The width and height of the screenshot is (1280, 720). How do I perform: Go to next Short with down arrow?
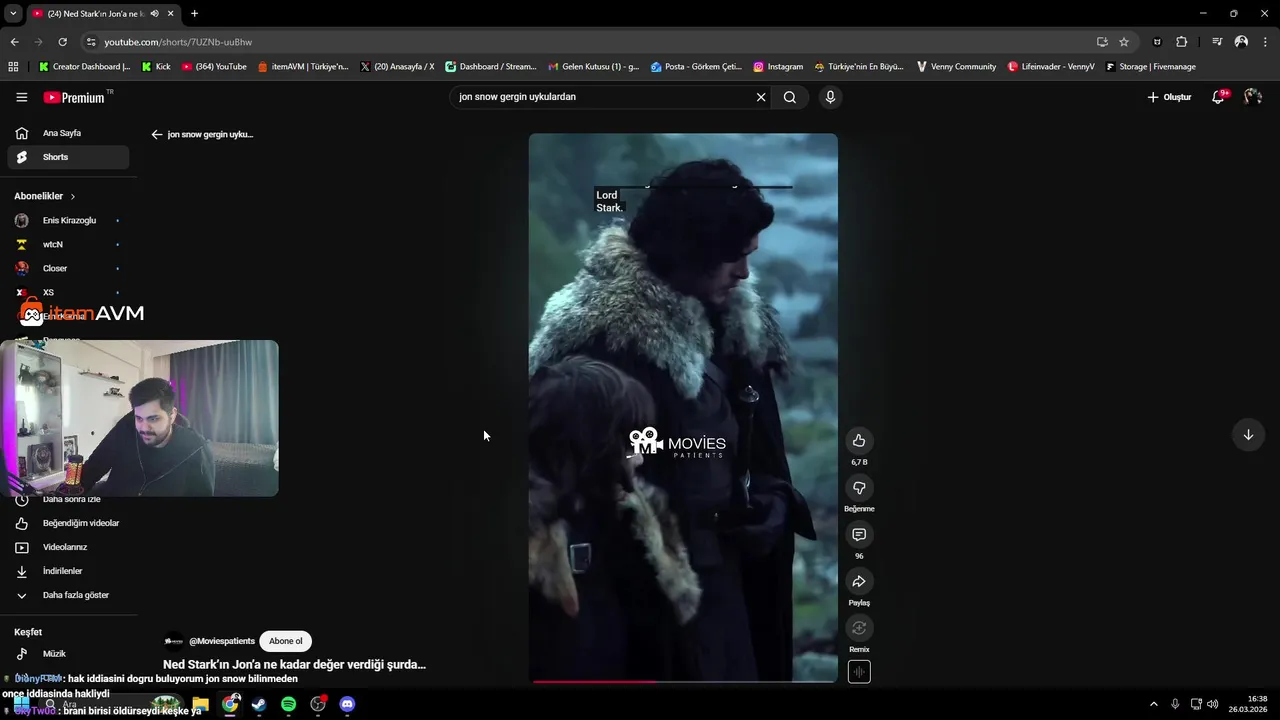coord(1248,434)
